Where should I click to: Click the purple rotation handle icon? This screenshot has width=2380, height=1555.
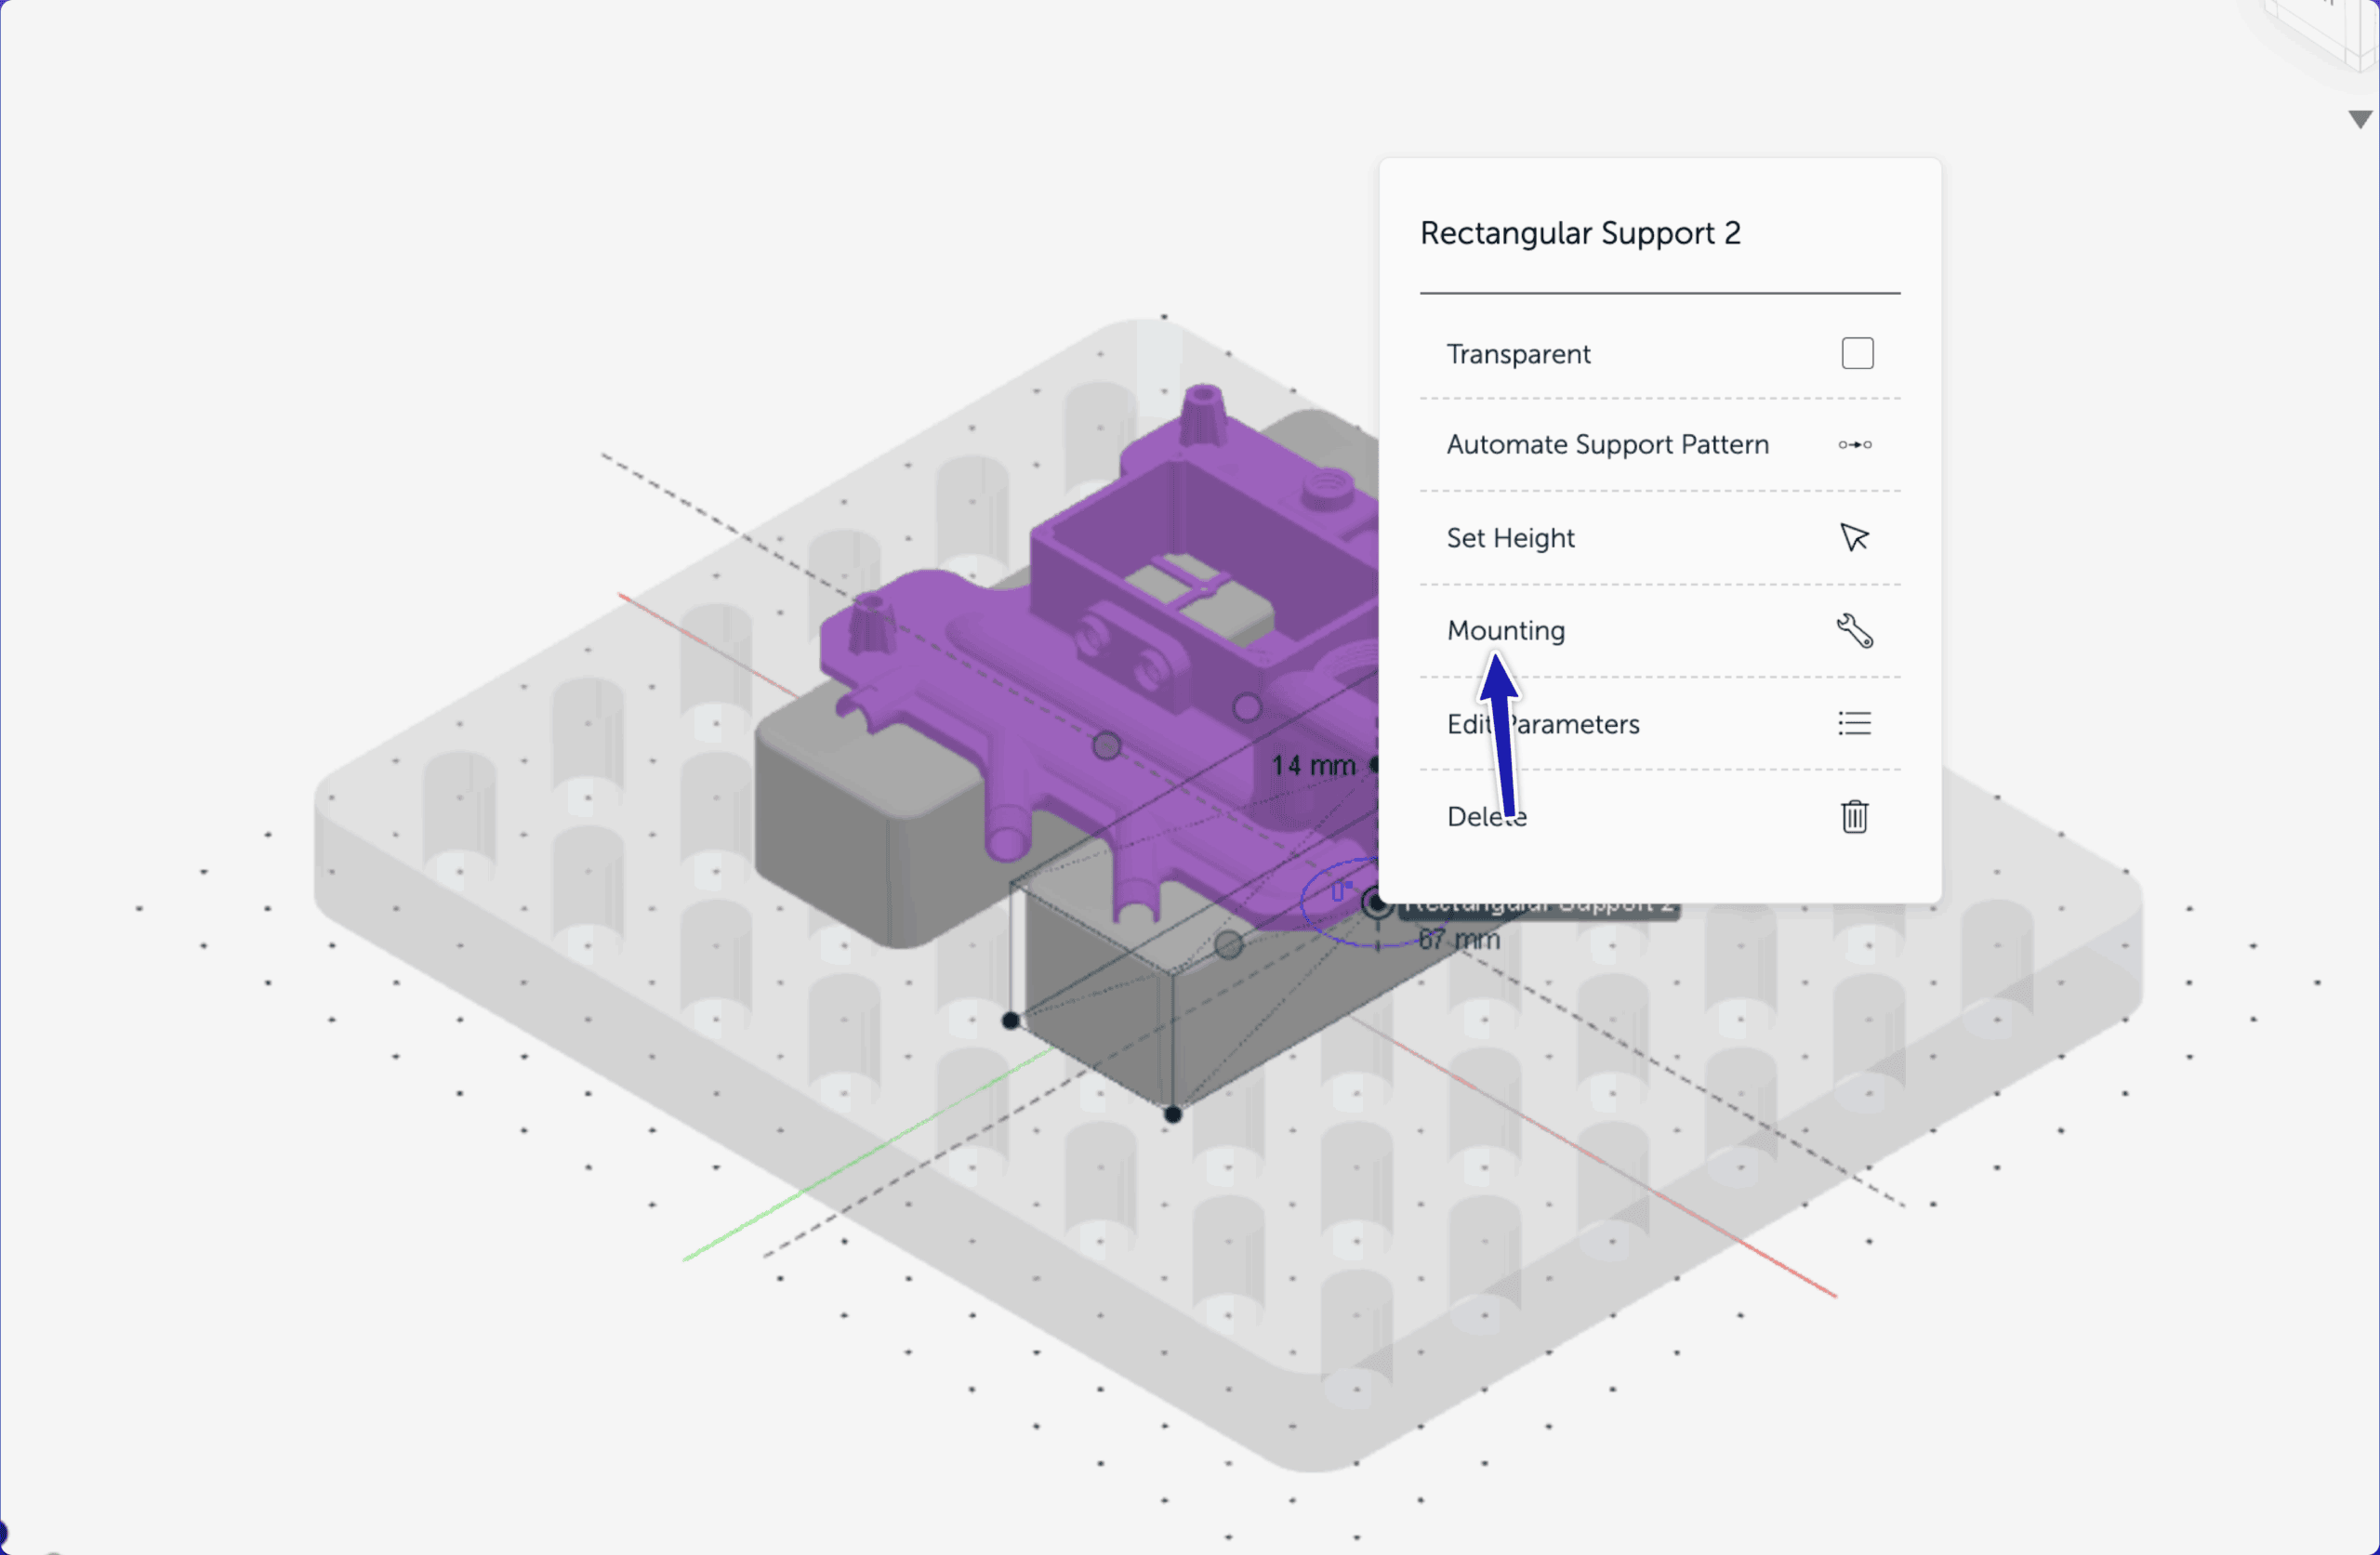(x=1341, y=890)
